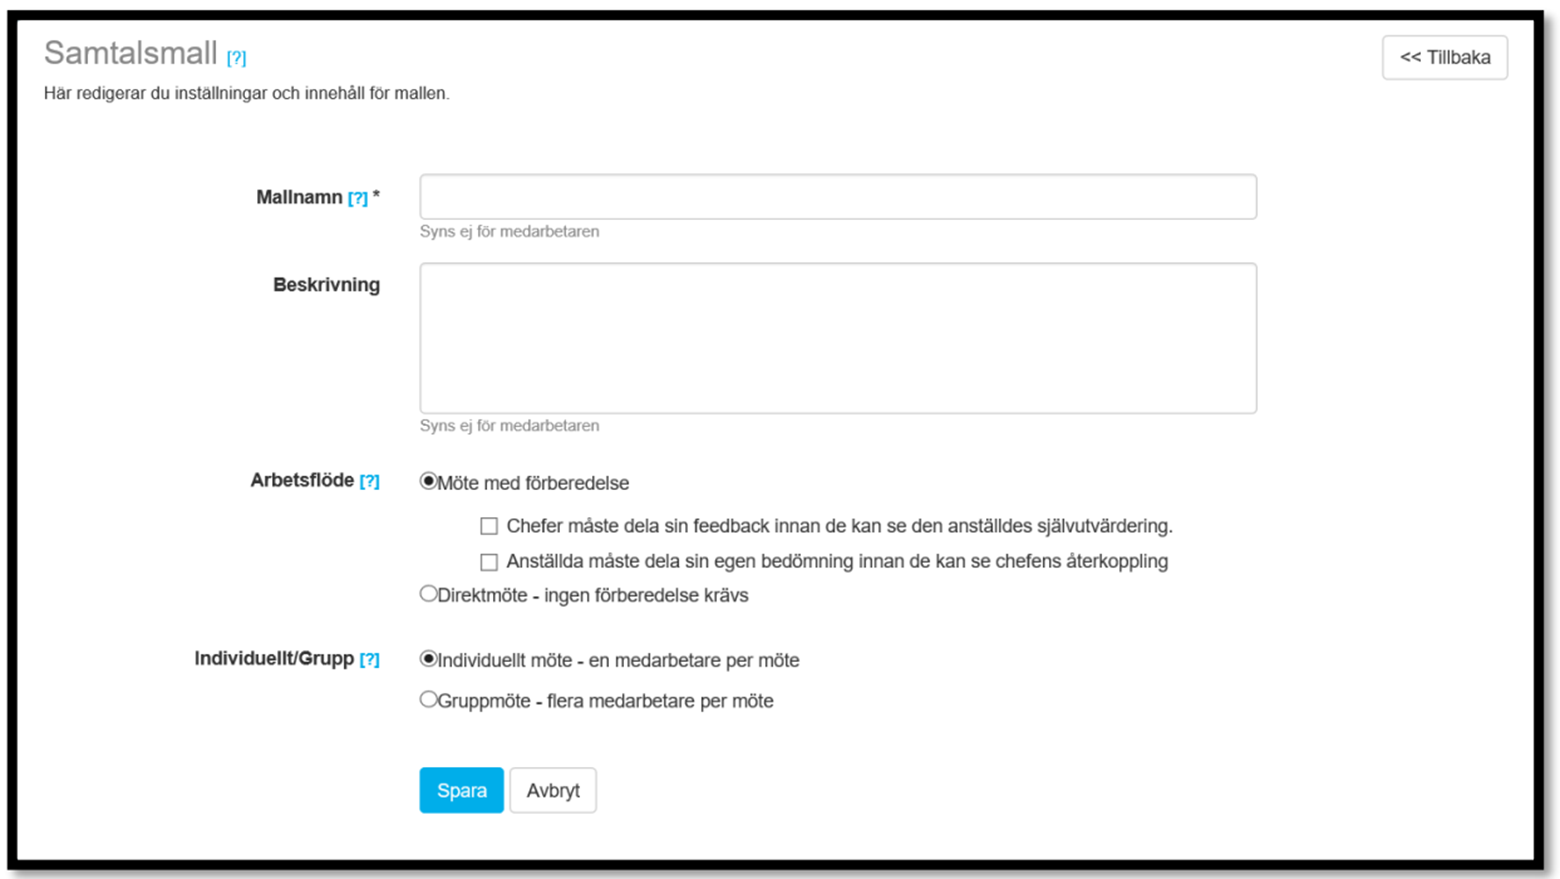Select Möte med förberedelse radio option
The width and height of the screenshot is (1560, 879).
tap(428, 481)
